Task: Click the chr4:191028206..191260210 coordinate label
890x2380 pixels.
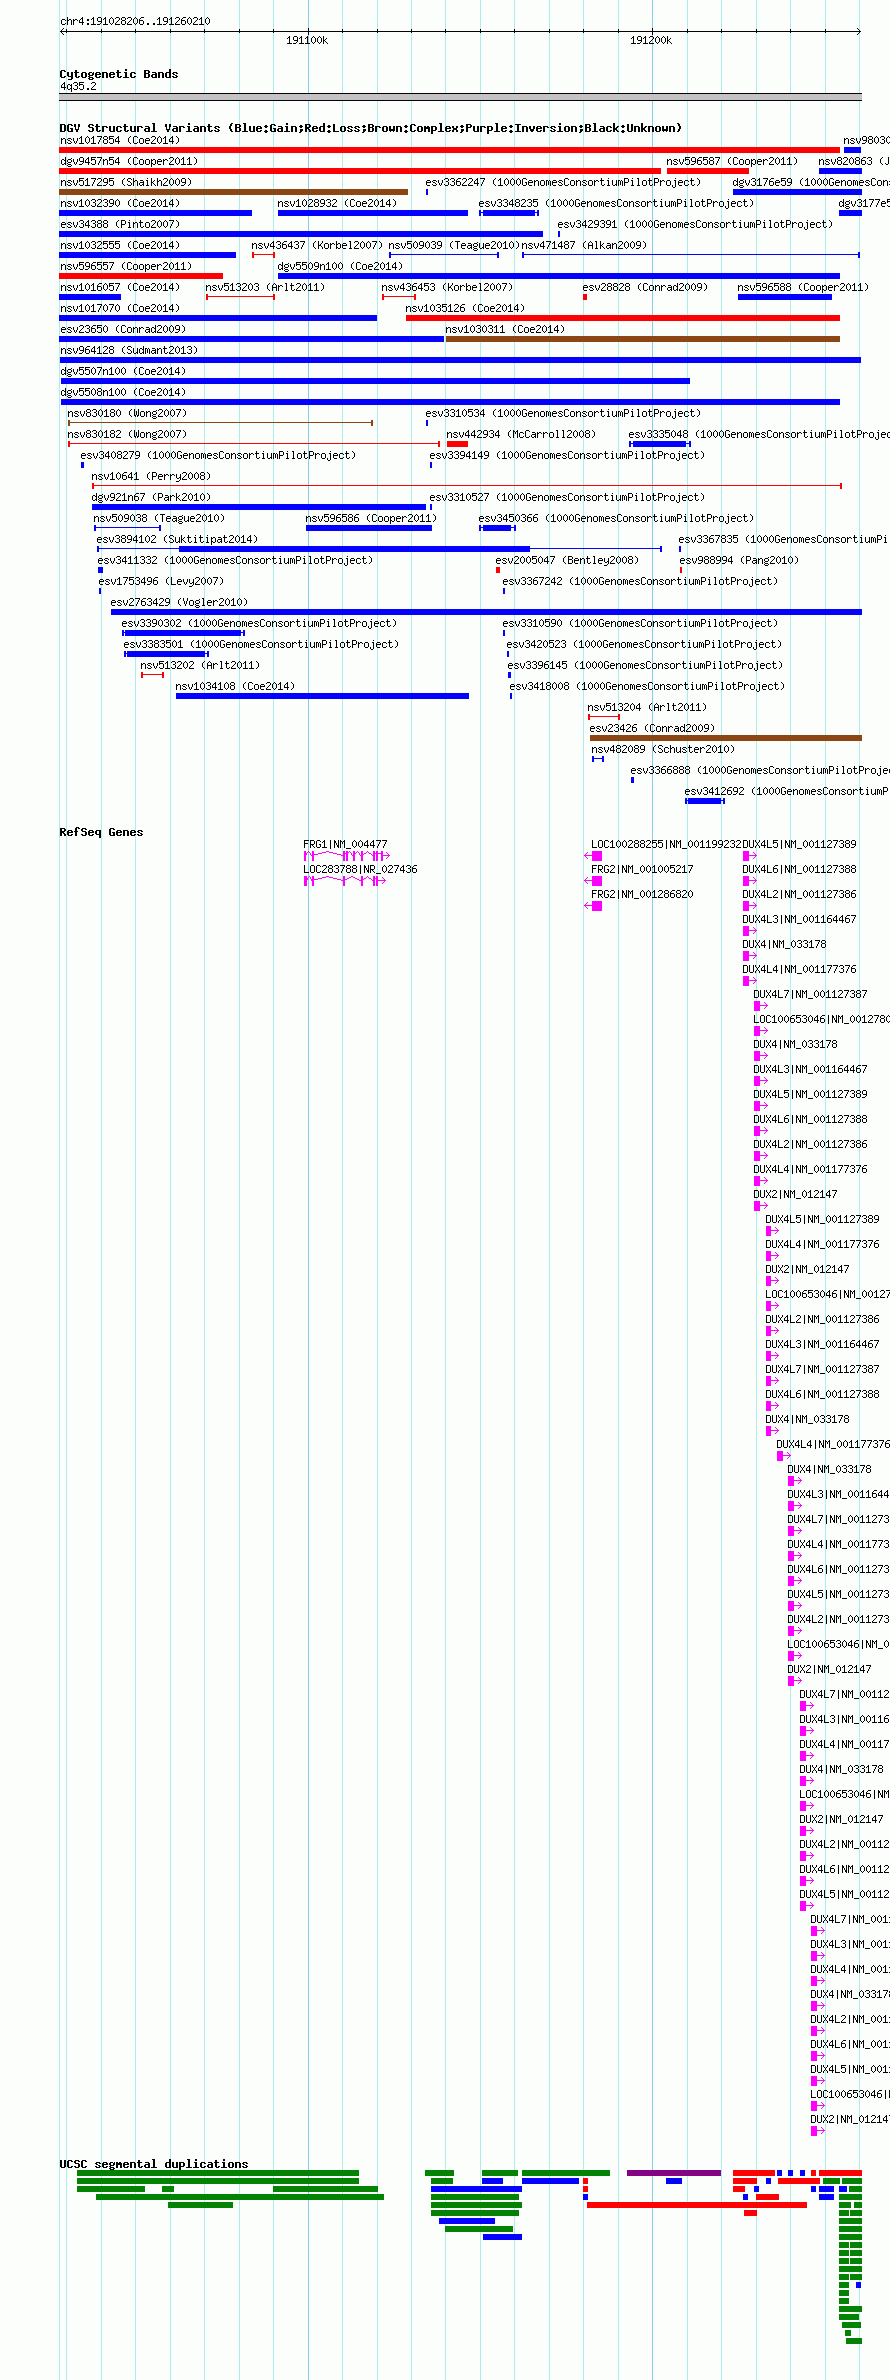Action: point(135,21)
